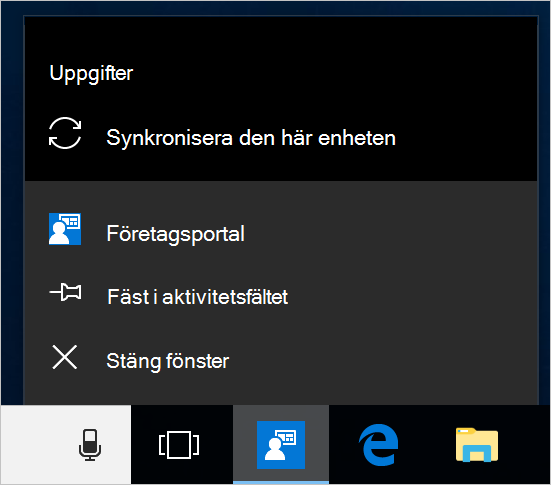Open File Explorer from the taskbar
Image resolution: width=551 pixels, height=485 pixels.
(477, 445)
